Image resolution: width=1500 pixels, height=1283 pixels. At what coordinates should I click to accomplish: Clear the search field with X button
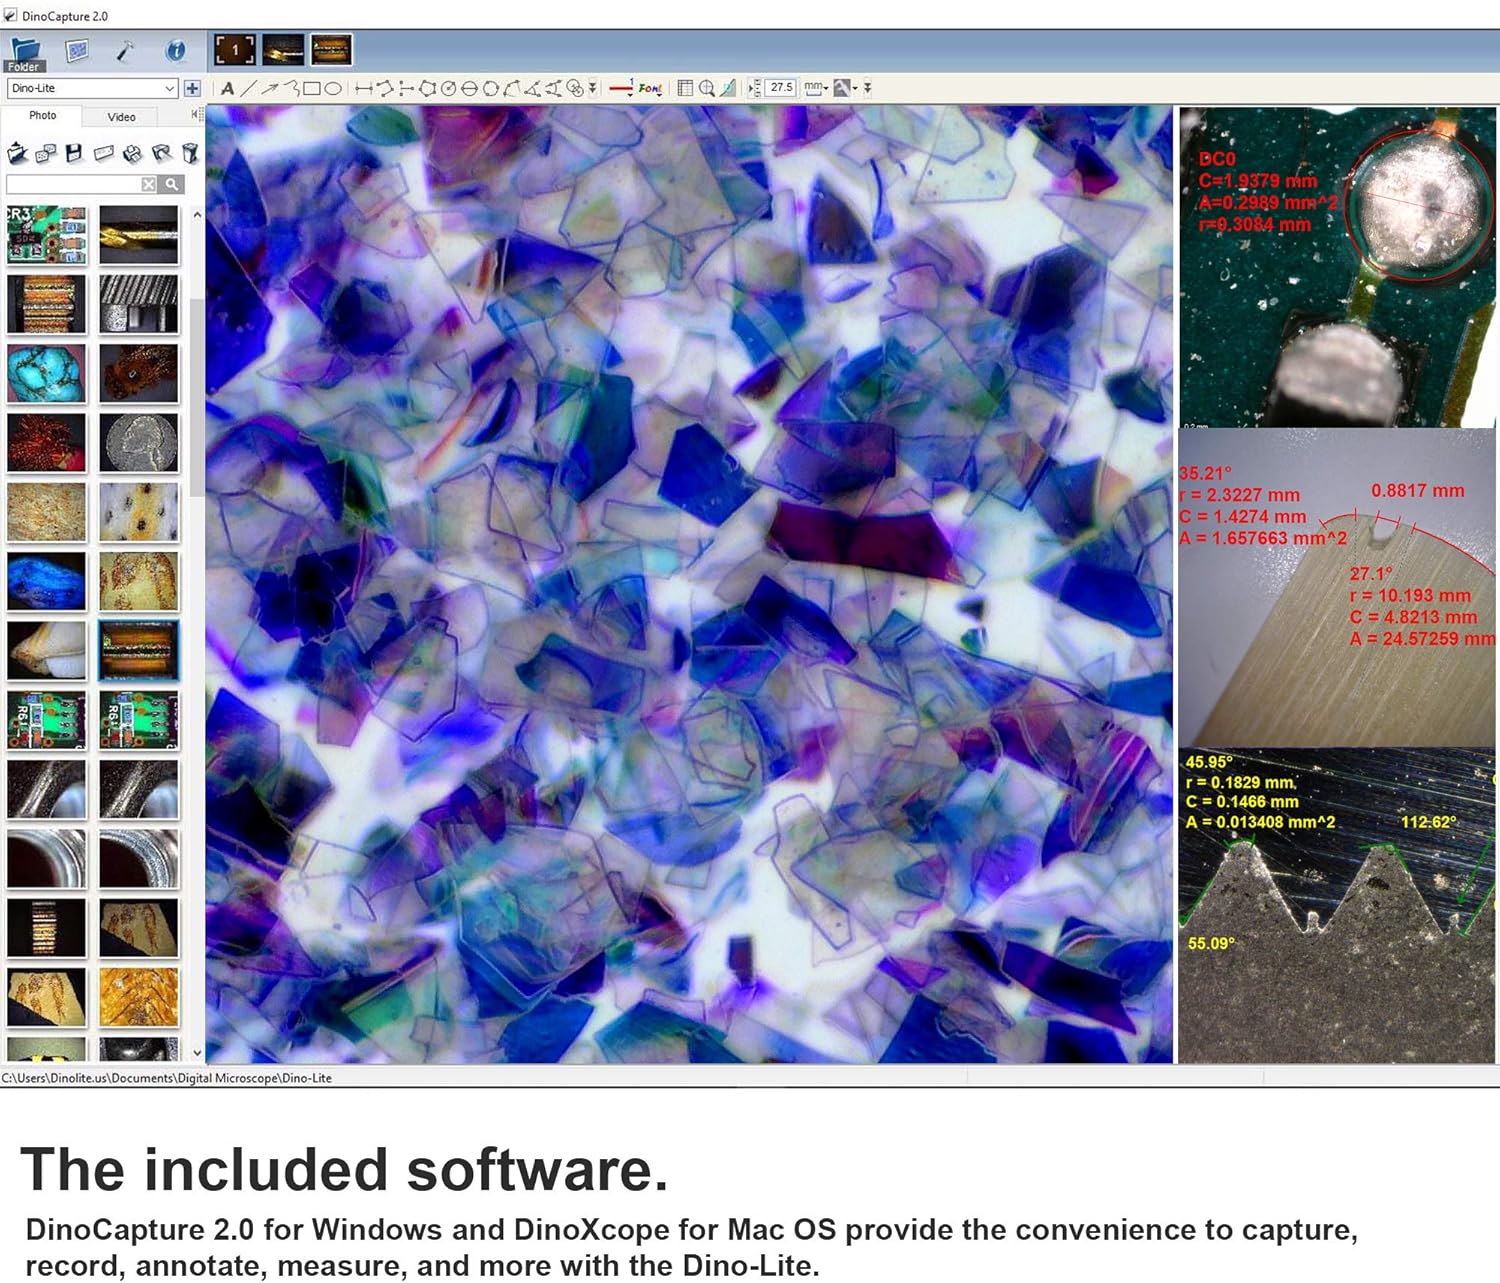click(x=148, y=185)
